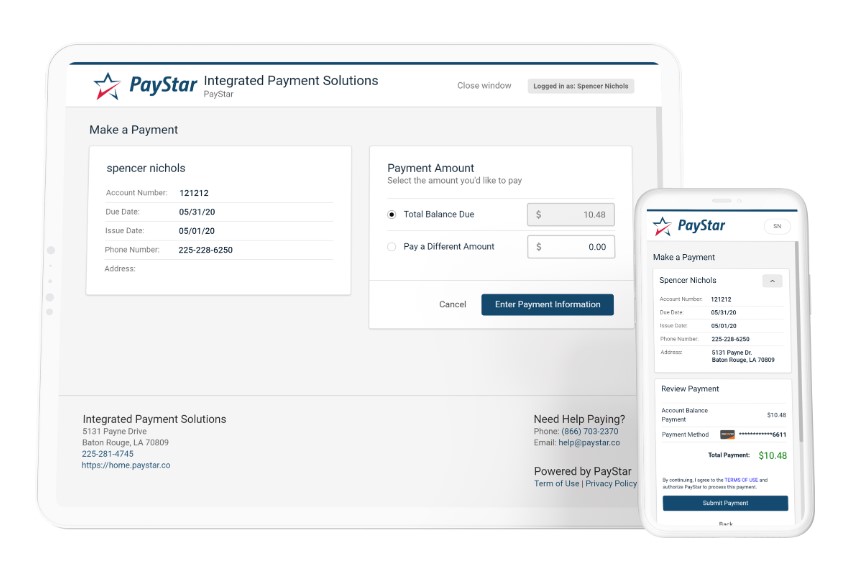
Task: Click the PayStar star logo on phone
Action: coord(662,226)
